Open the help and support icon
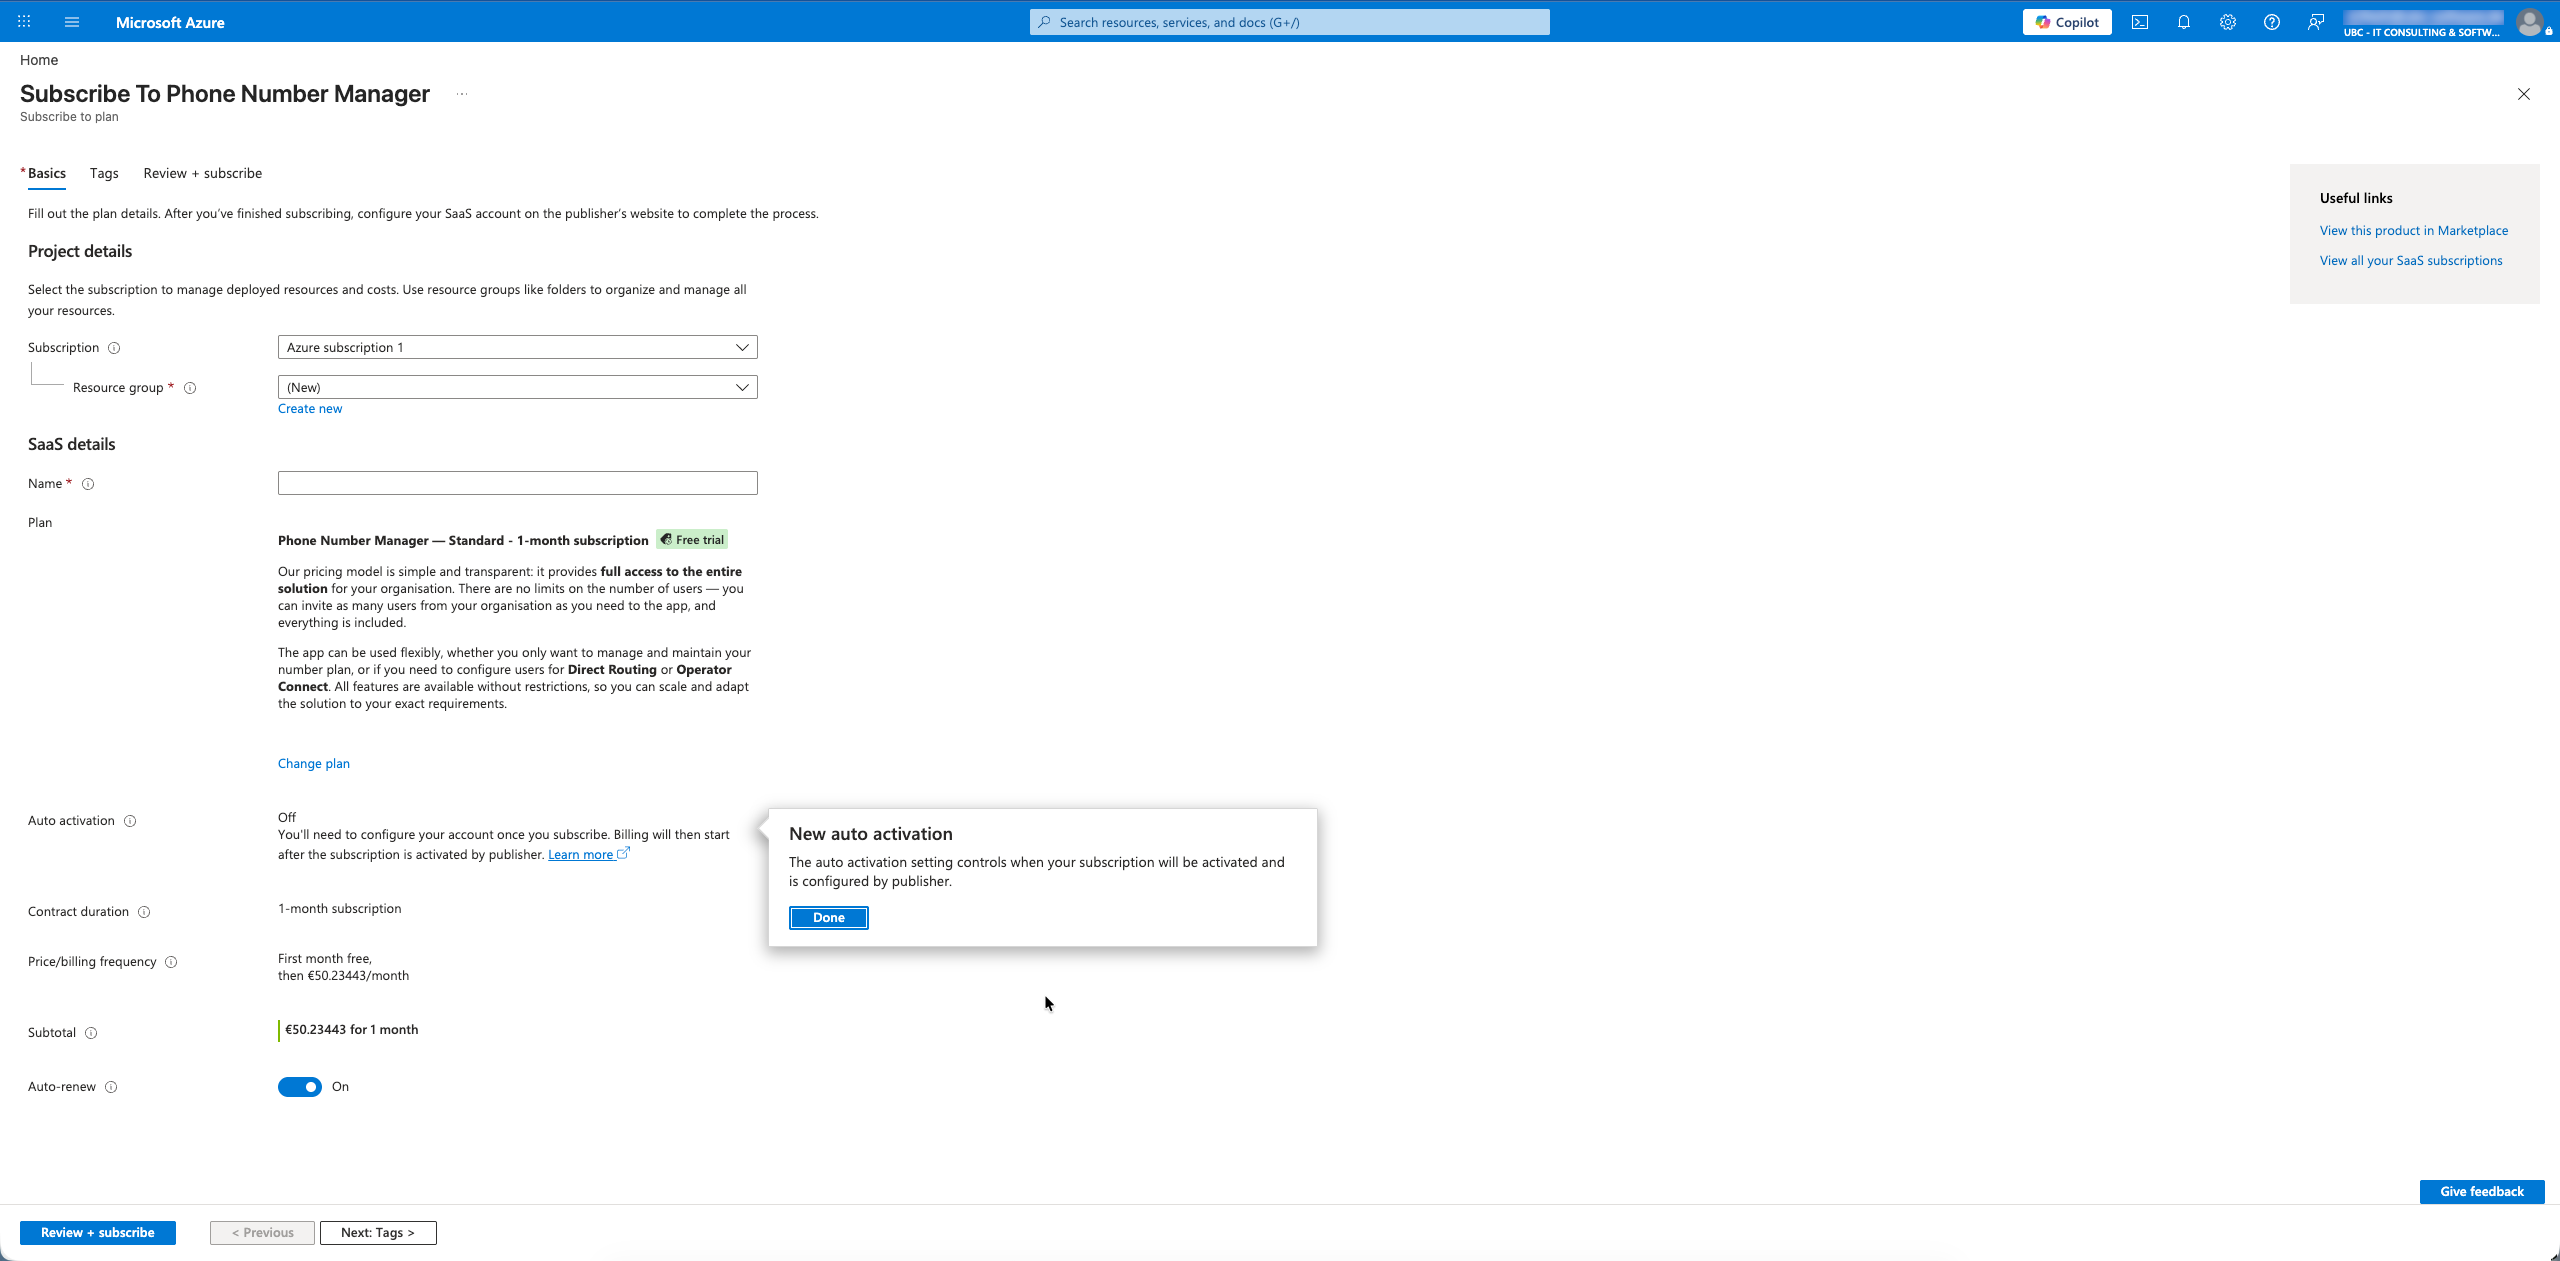 (2272, 22)
